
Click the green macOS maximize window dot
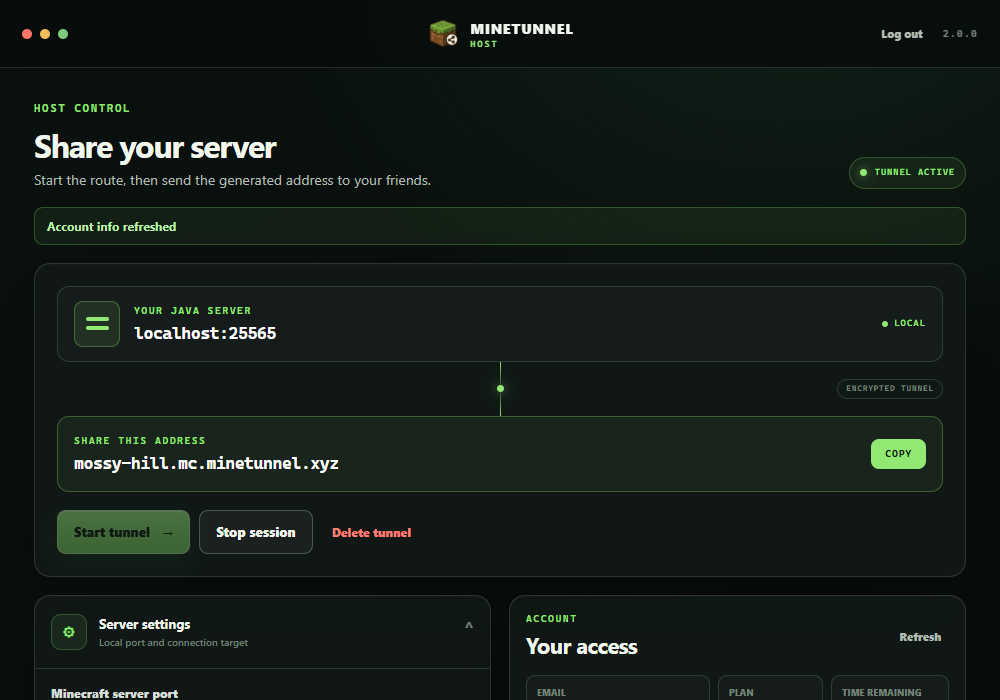[63, 34]
